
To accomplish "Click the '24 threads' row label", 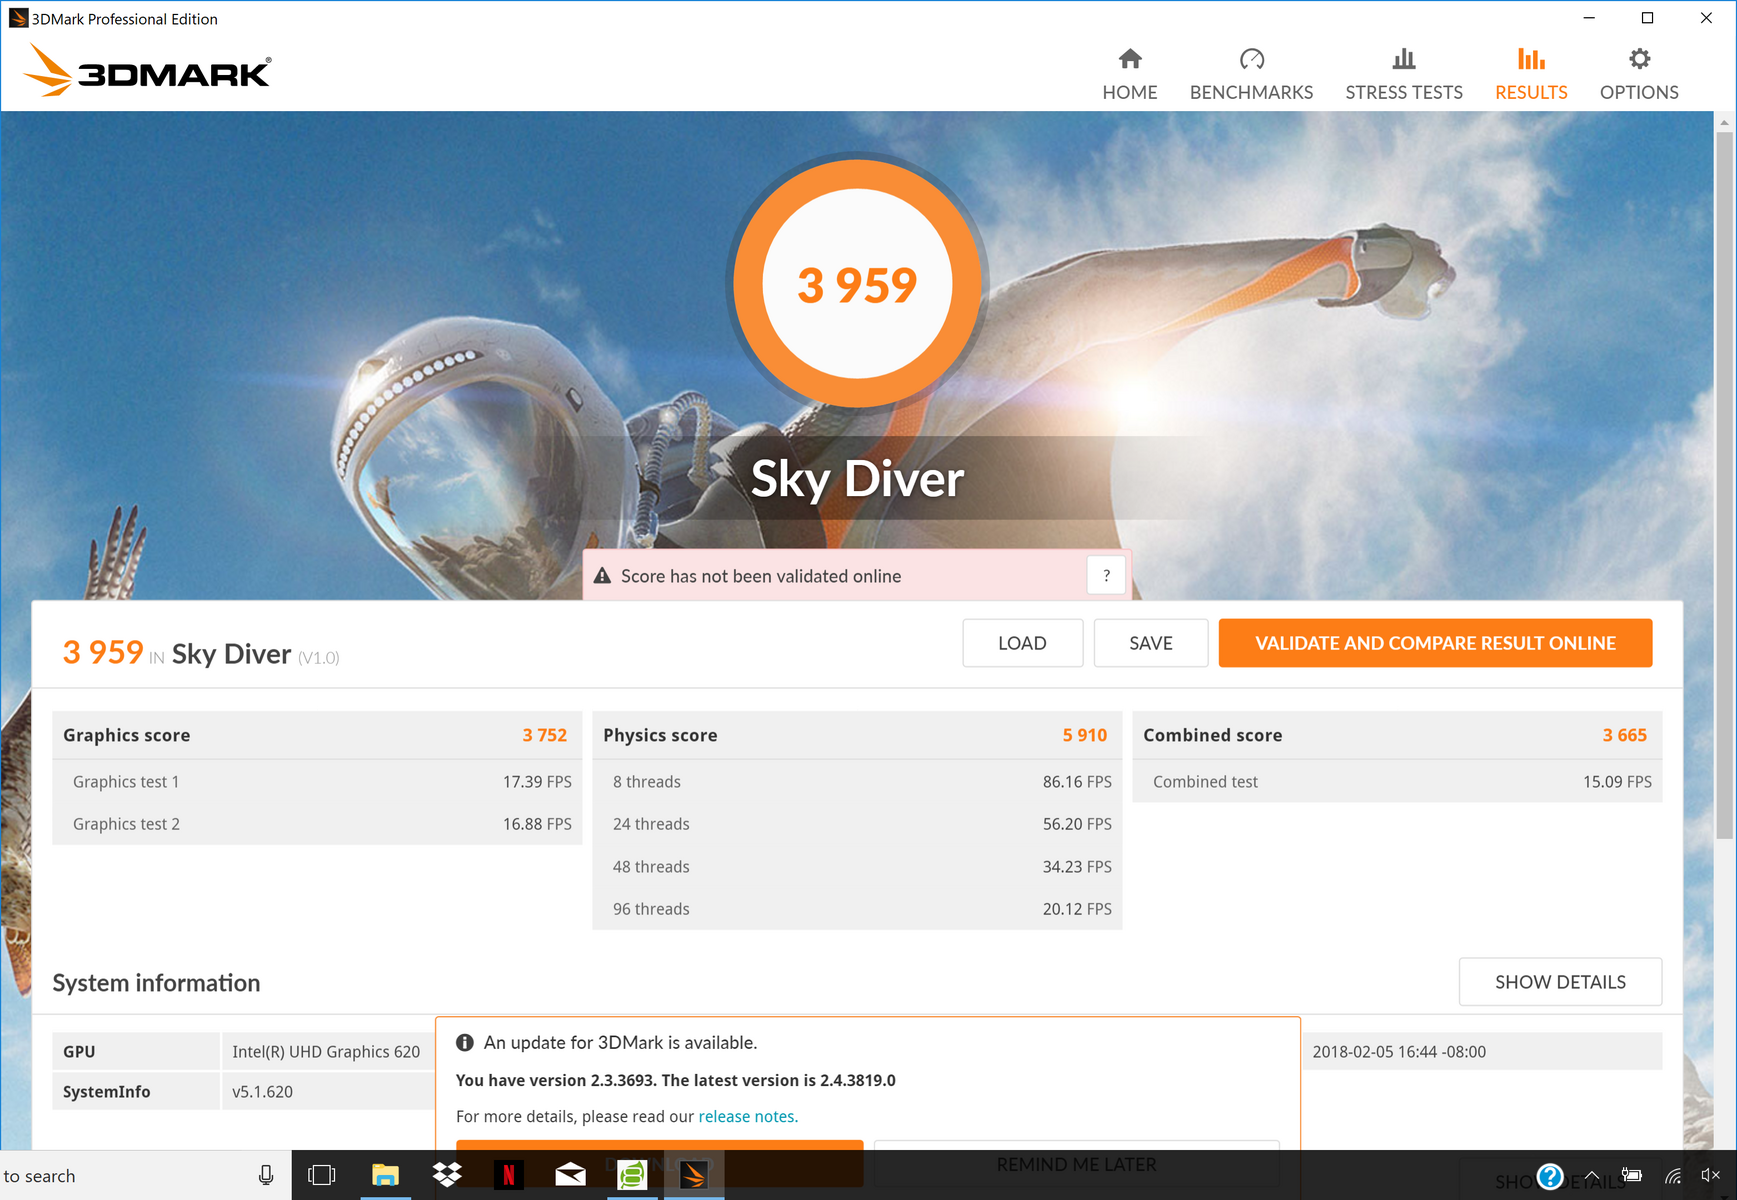I will [x=651, y=824].
